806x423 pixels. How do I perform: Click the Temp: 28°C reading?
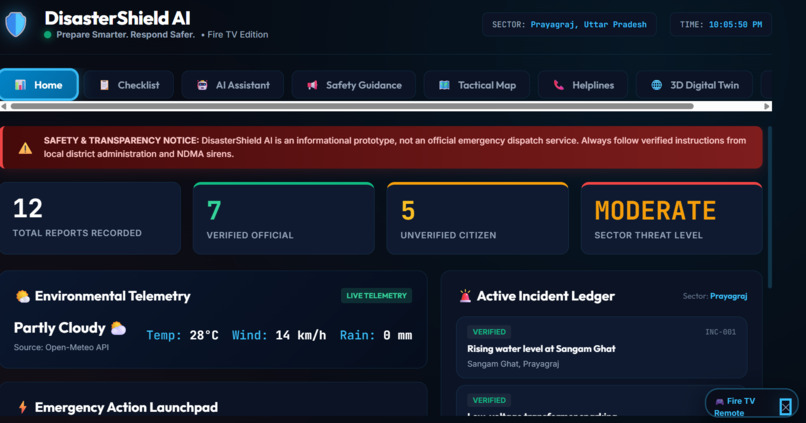182,336
